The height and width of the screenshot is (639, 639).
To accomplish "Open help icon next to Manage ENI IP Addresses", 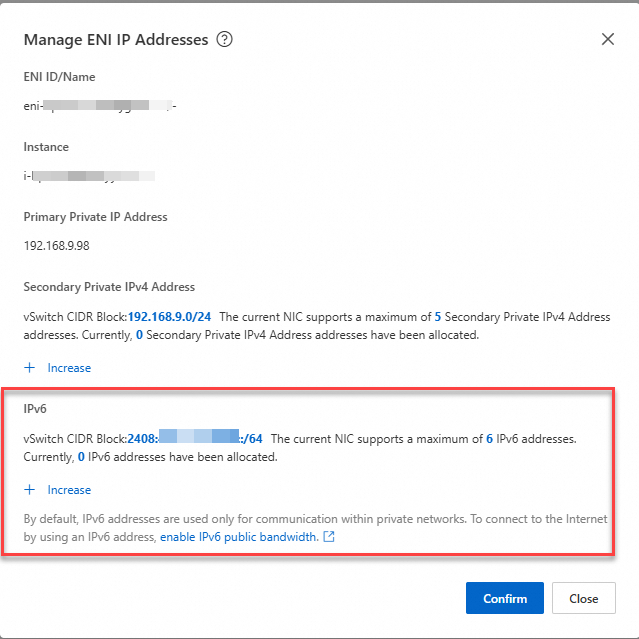I will [x=224, y=40].
